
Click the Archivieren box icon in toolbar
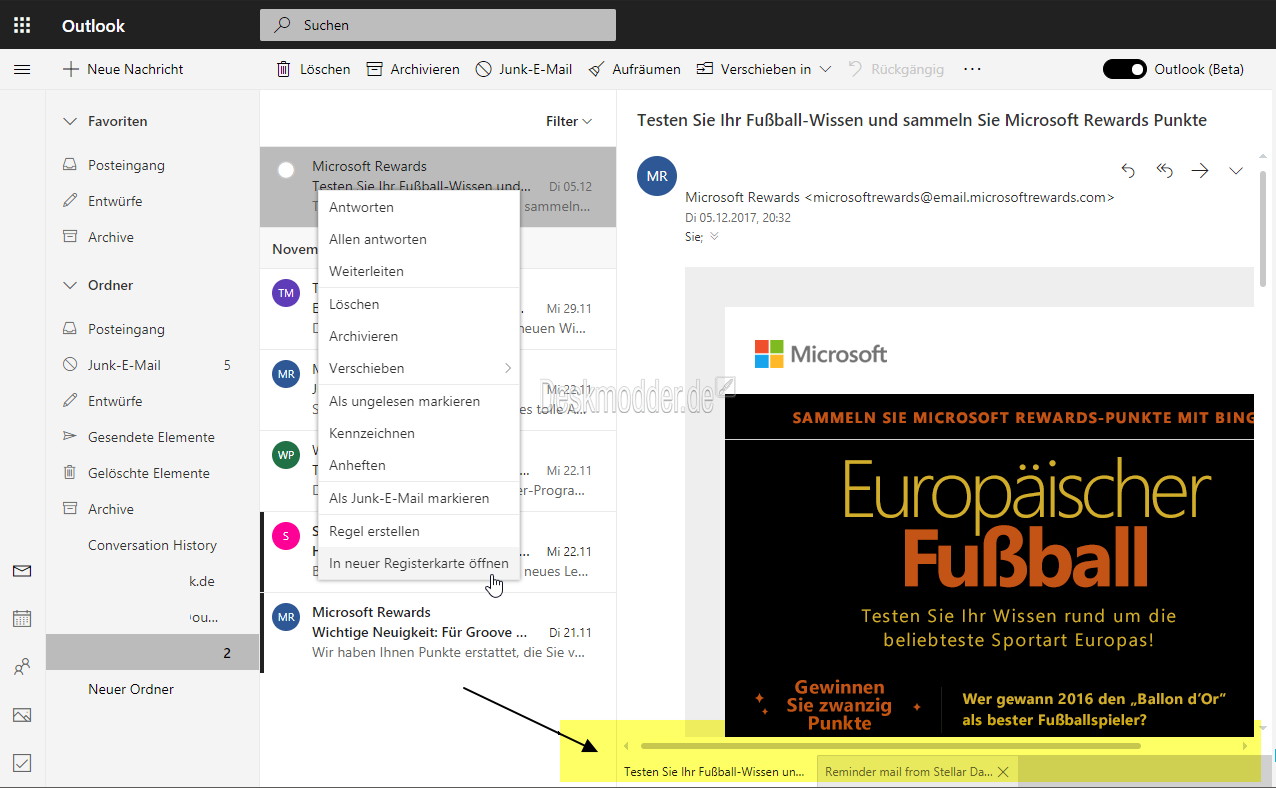[375, 69]
